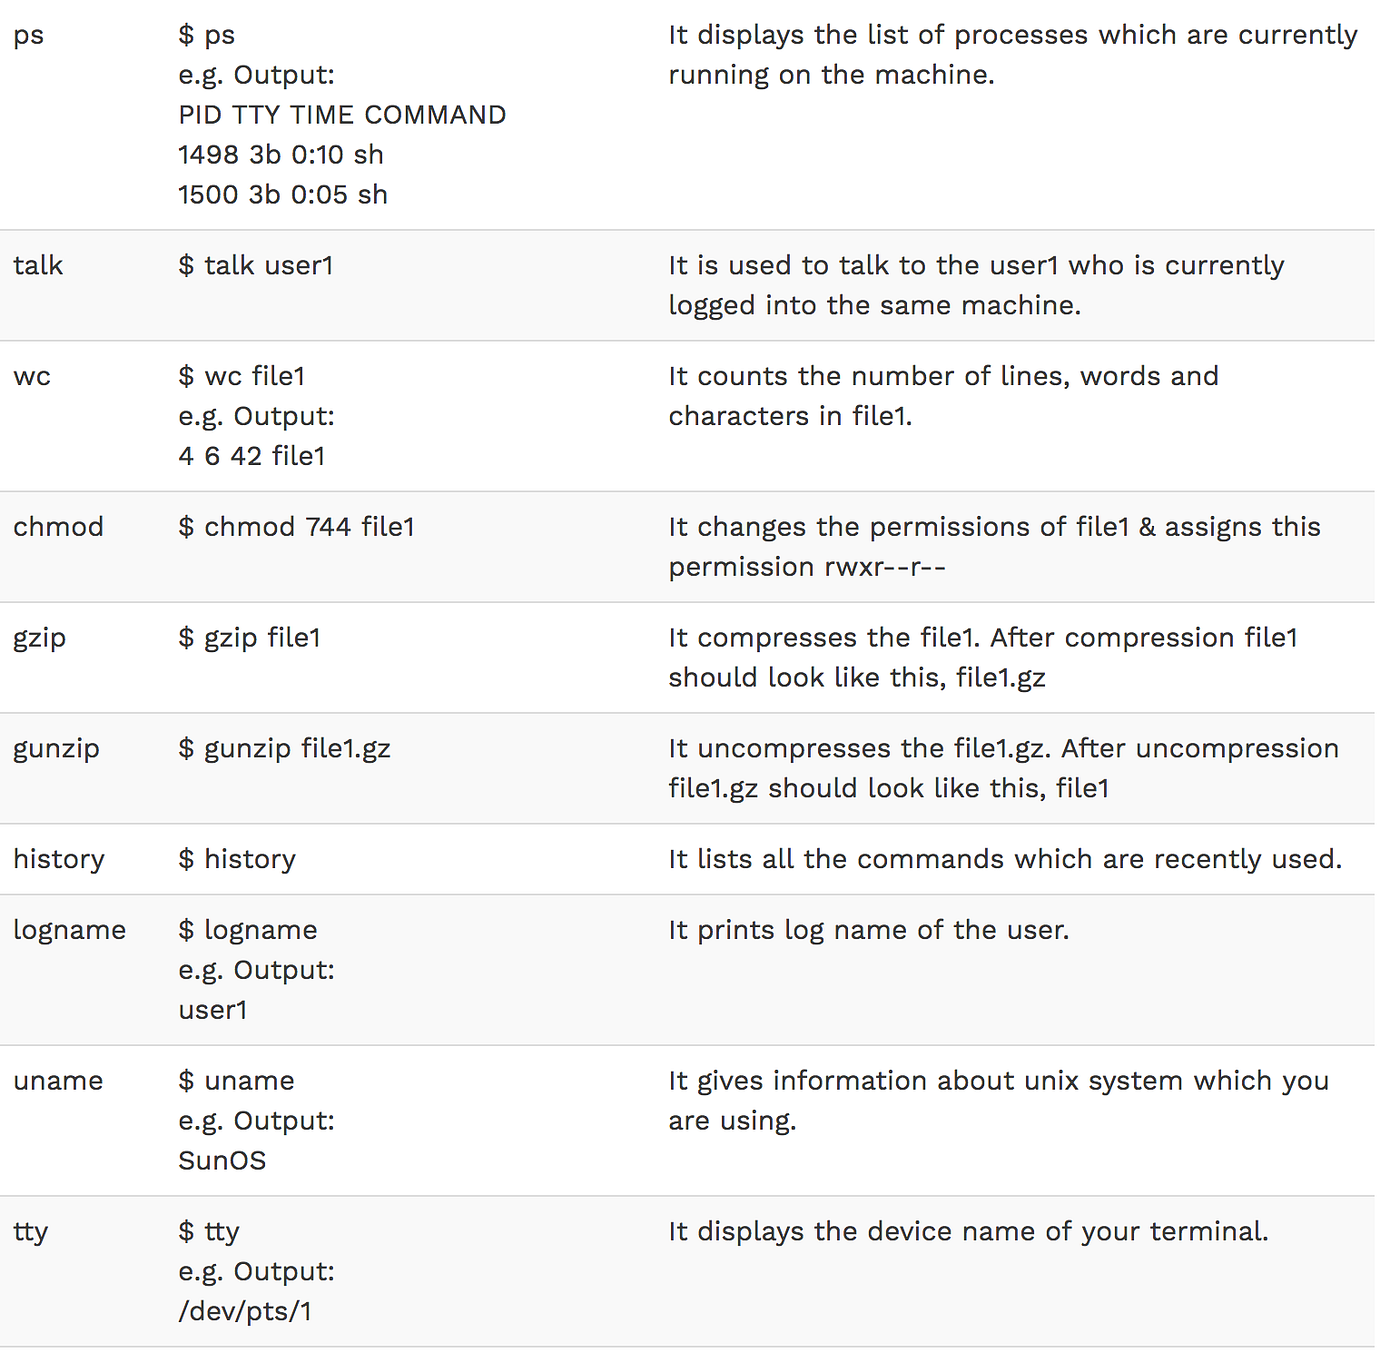Select the '$ talk user1' example text

point(256,265)
